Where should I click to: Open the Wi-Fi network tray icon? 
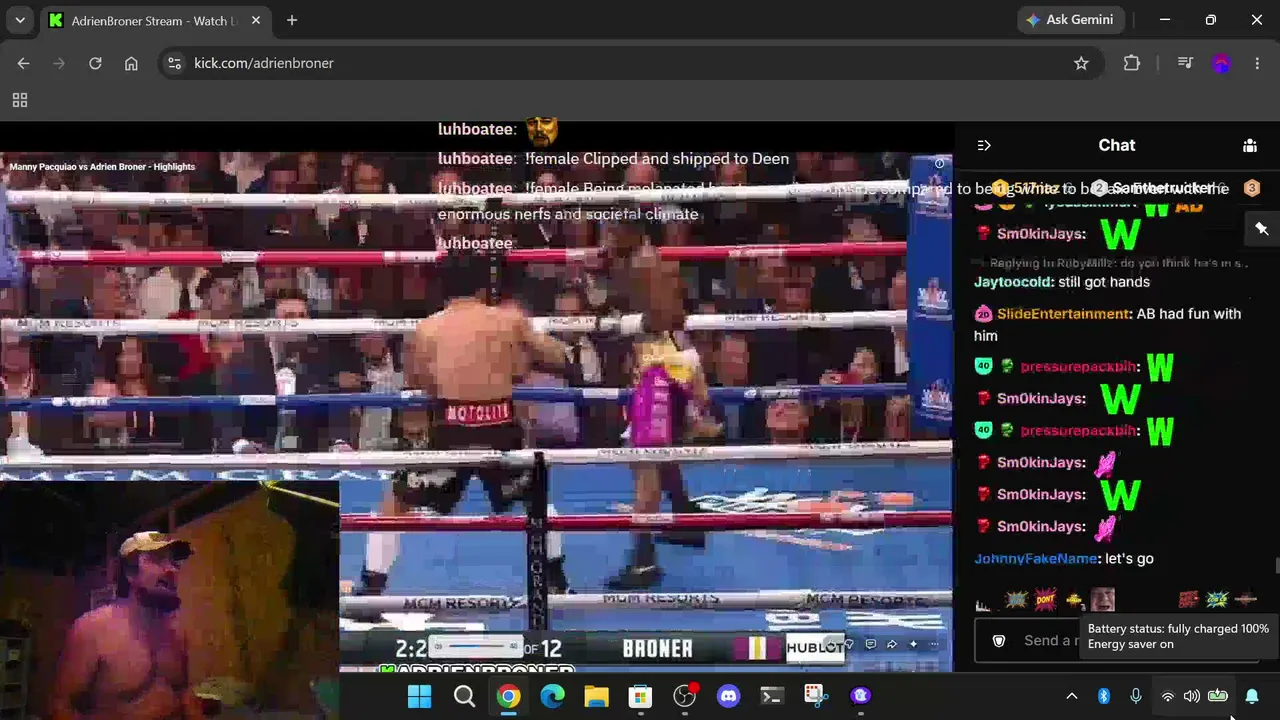pyautogui.click(x=1167, y=696)
